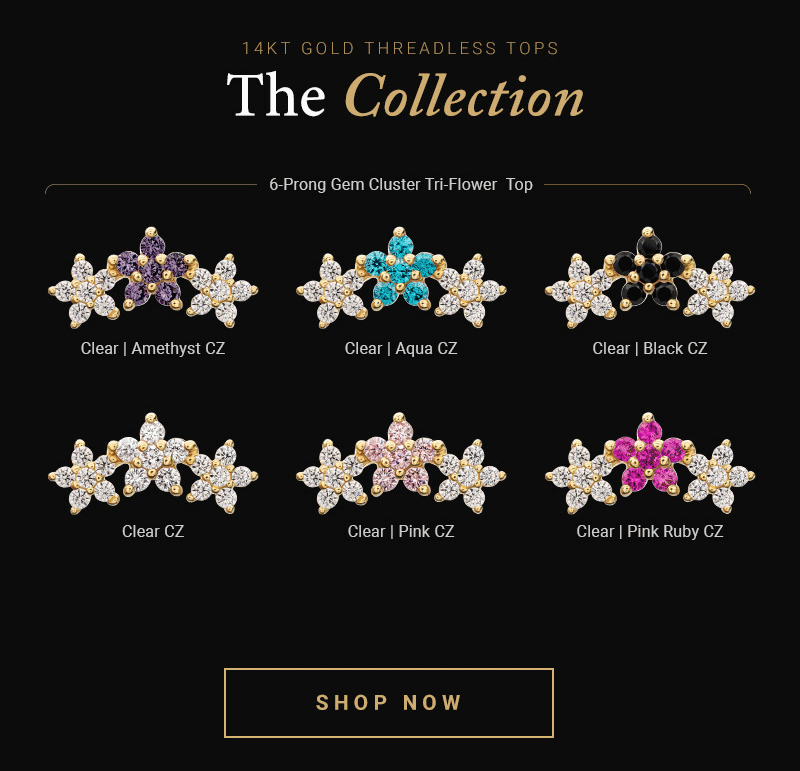Click the 14KT Gold Threadless Tops subtitle
800x771 pixels.
click(x=401, y=48)
